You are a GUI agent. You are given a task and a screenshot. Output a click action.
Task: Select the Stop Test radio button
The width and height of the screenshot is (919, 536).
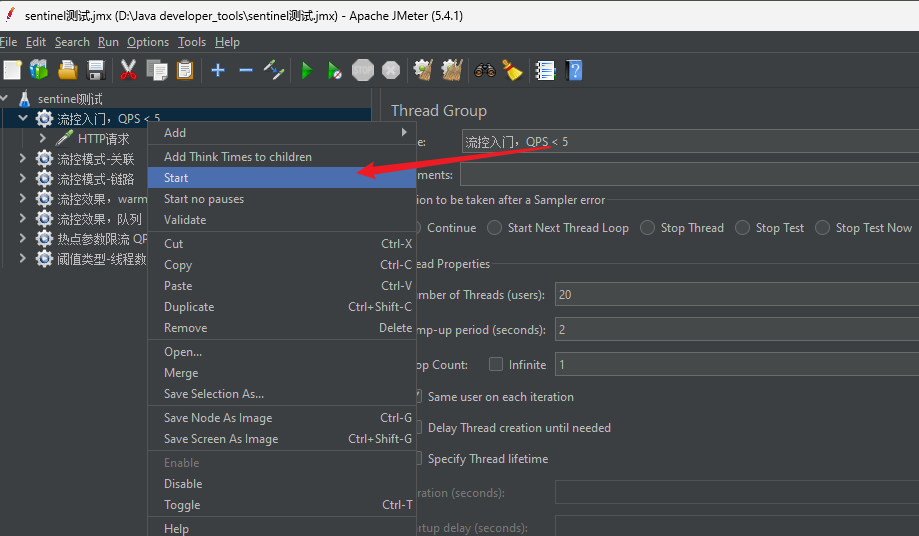click(743, 227)
